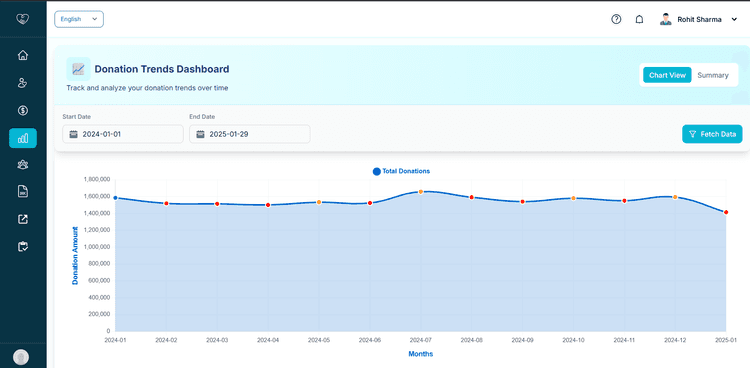Expand the Rohit Sharma user menu chevron

click(x=735, y=20)
